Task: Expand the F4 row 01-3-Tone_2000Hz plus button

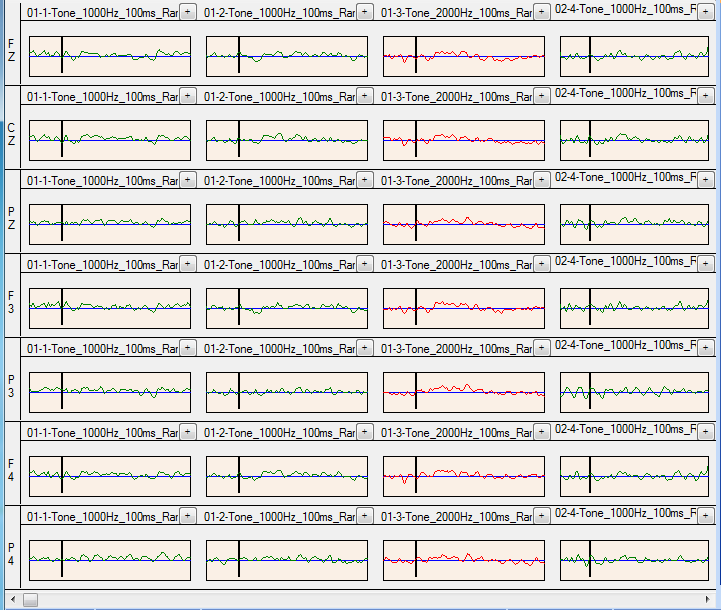Action: [x=542, y=432]
